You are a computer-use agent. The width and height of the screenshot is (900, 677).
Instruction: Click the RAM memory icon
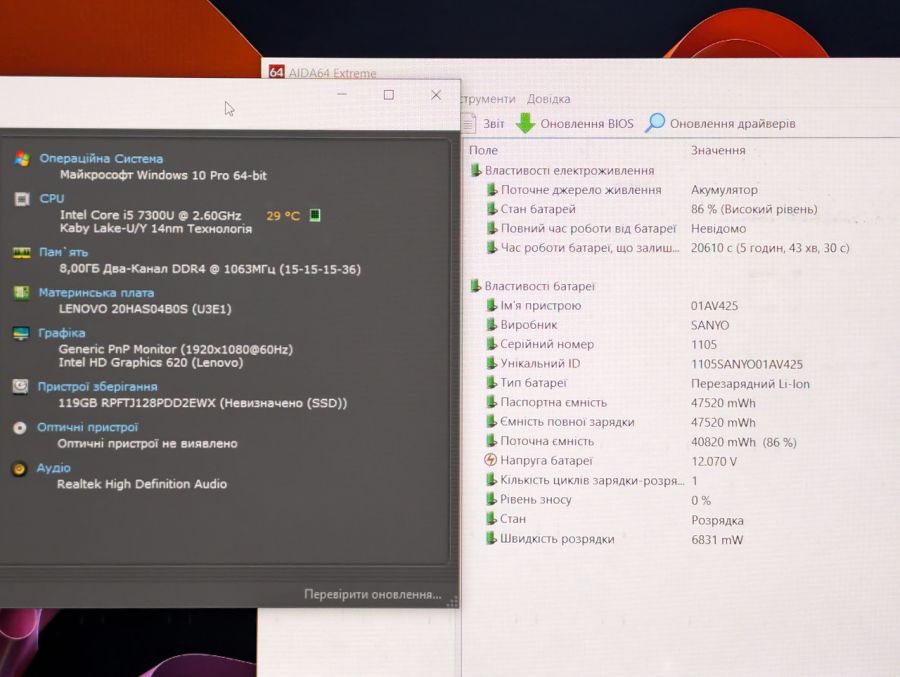(x=22, y=252)
